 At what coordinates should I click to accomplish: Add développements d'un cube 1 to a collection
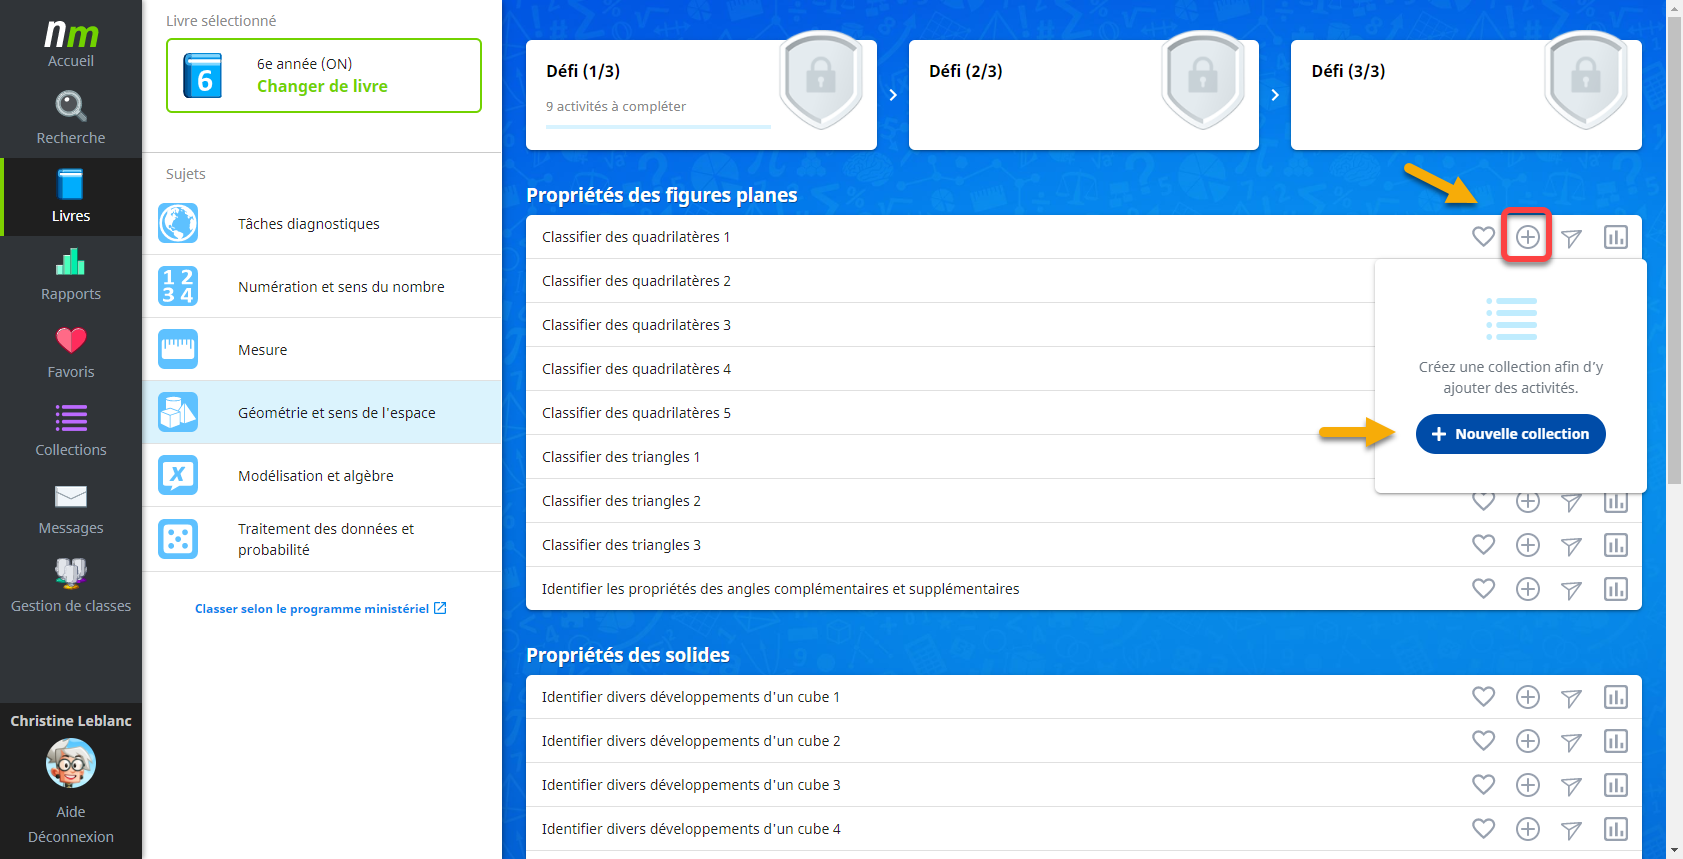click(x=1527, y=697)
